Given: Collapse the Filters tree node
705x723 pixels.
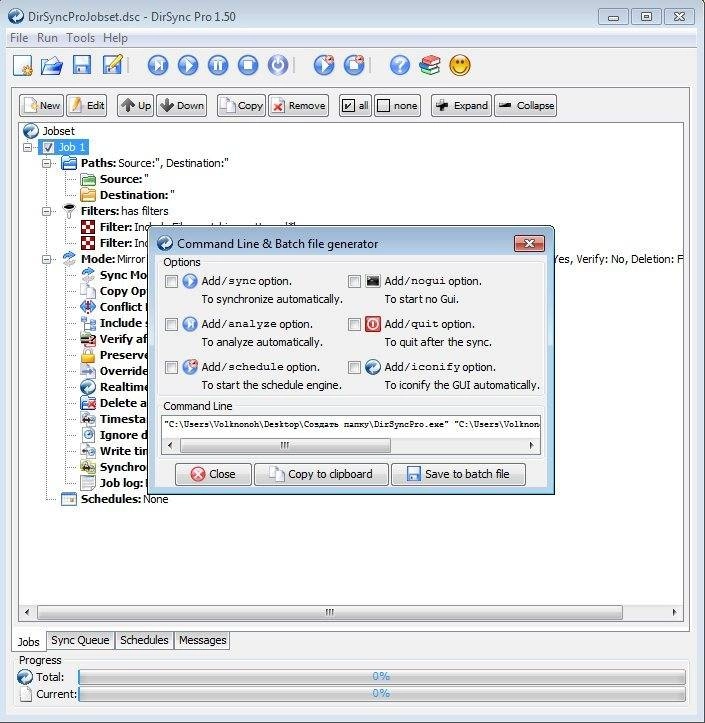Looking at the screenshot, I should tap(46, 211).
